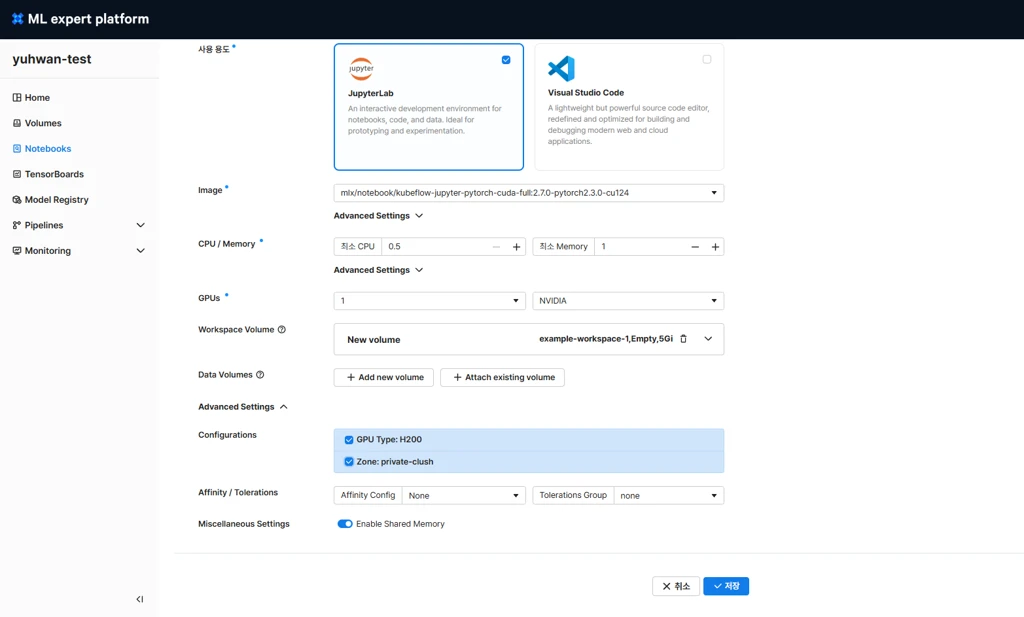
Task: Click the 취소 cancel button
Action: click(x=676, y=586)
